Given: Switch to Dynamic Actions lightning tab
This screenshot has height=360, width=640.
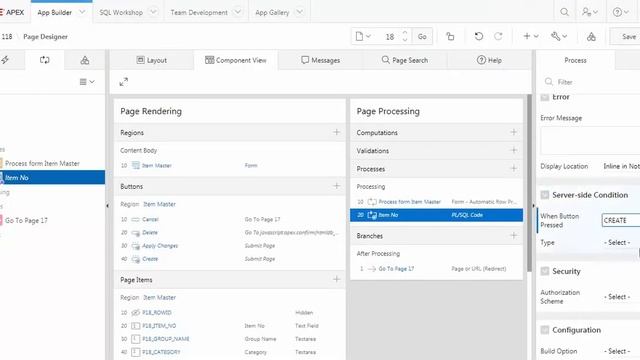Looking at the screenshot, I should [5, 60].
